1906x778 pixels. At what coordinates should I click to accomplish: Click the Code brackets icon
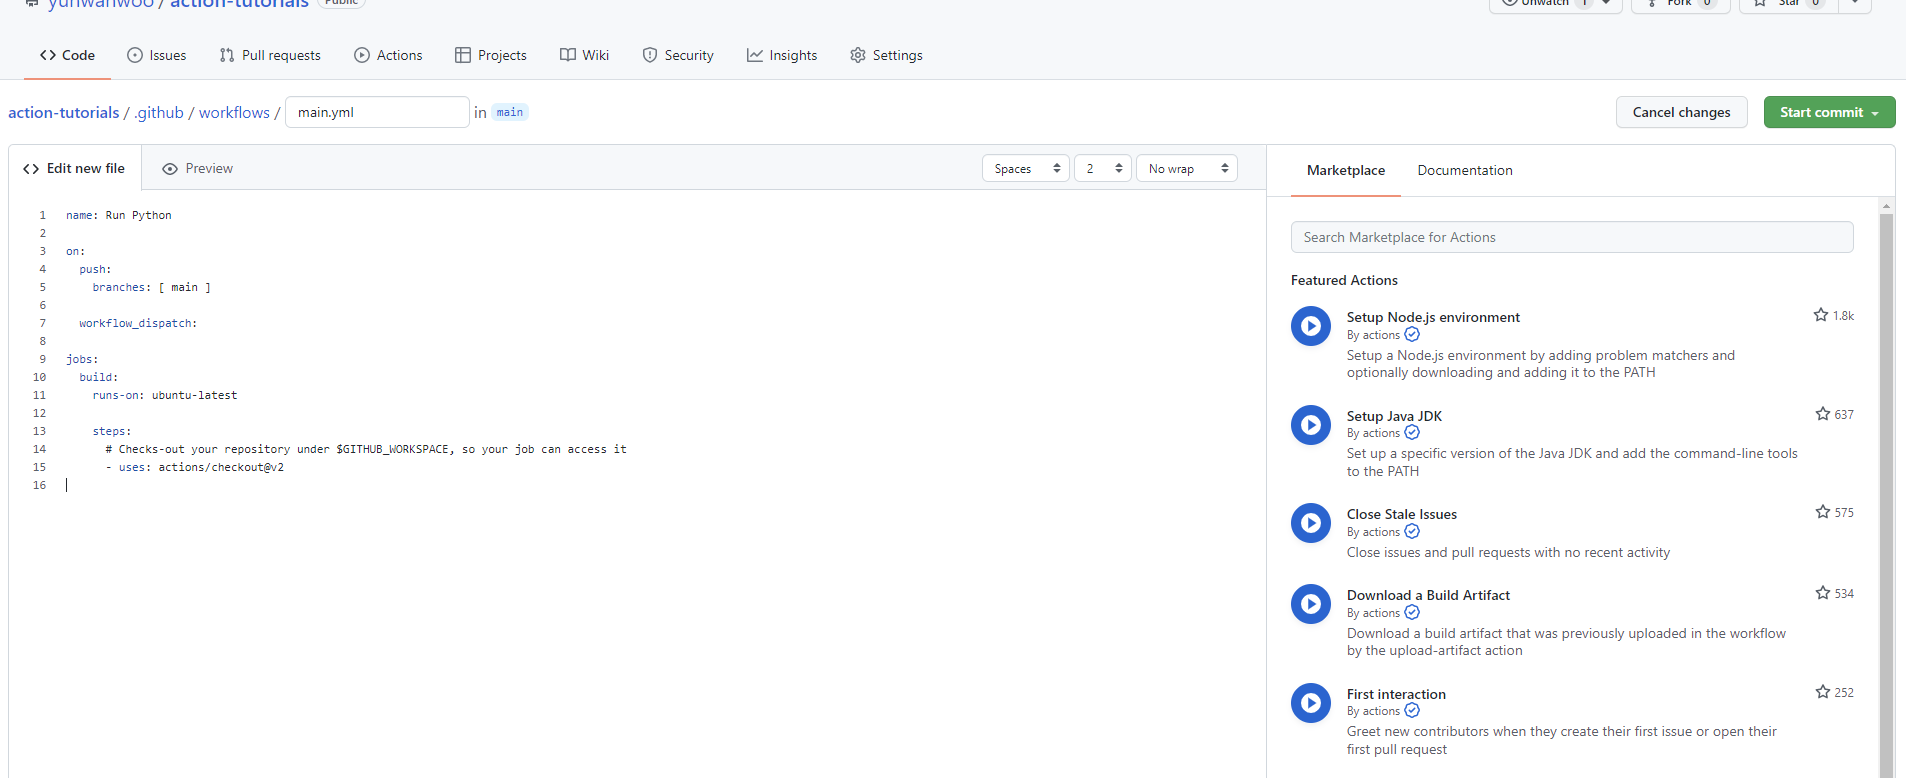pyautogui.click(x=48, y=55)
